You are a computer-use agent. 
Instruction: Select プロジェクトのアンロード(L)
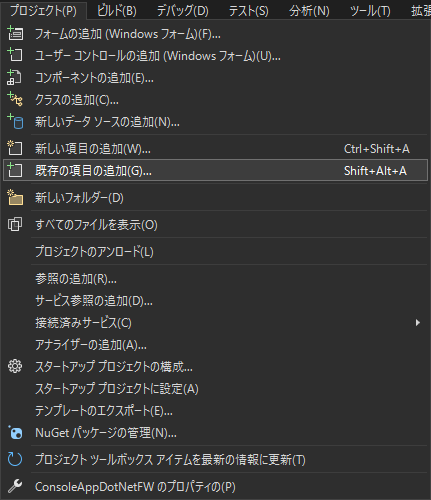(215, 251)
